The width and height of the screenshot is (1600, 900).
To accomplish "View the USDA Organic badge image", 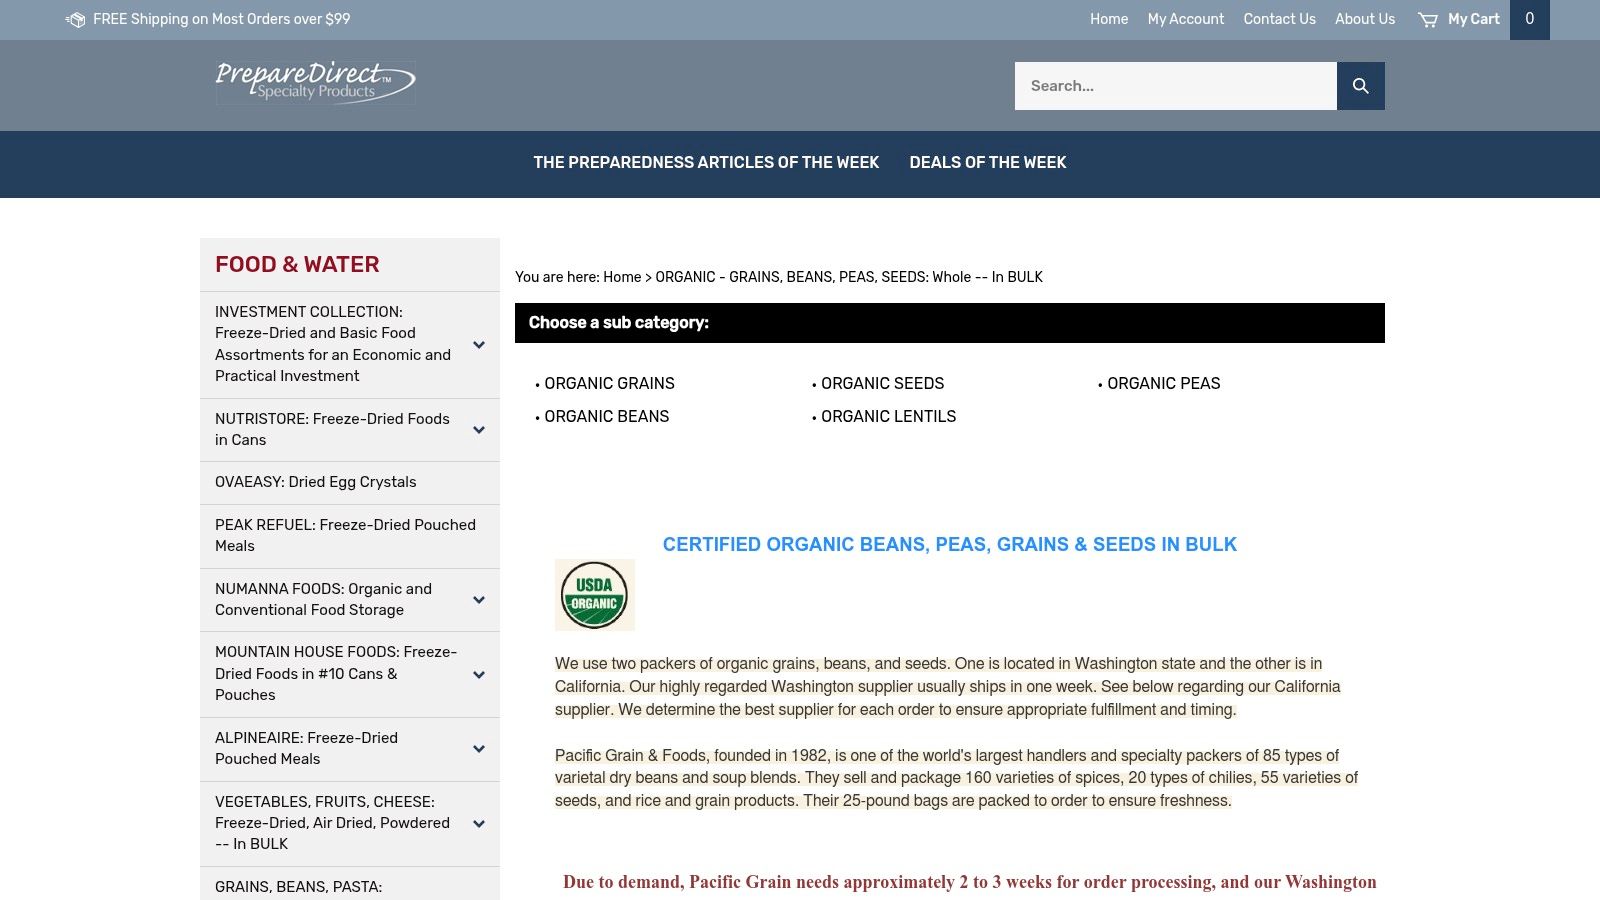I will (595, 595).
